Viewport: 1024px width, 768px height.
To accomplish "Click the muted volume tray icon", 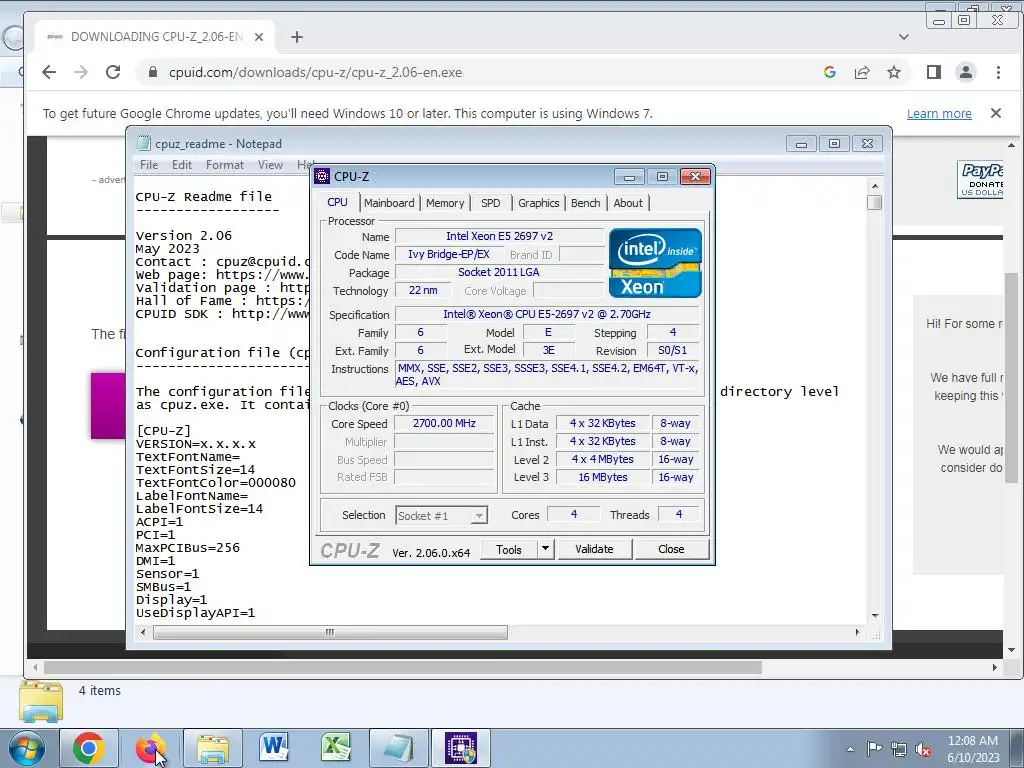I will (923, 750).
